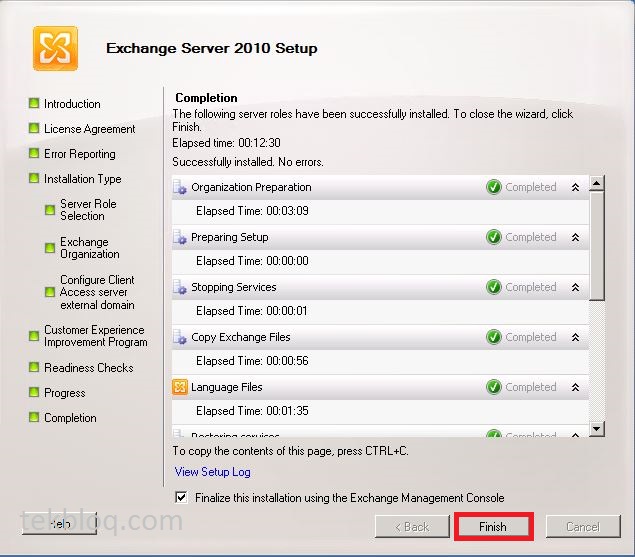Viewport: 635px width, 557px height.
Task: Select the Introduction step label
Action: click(72, 104)
